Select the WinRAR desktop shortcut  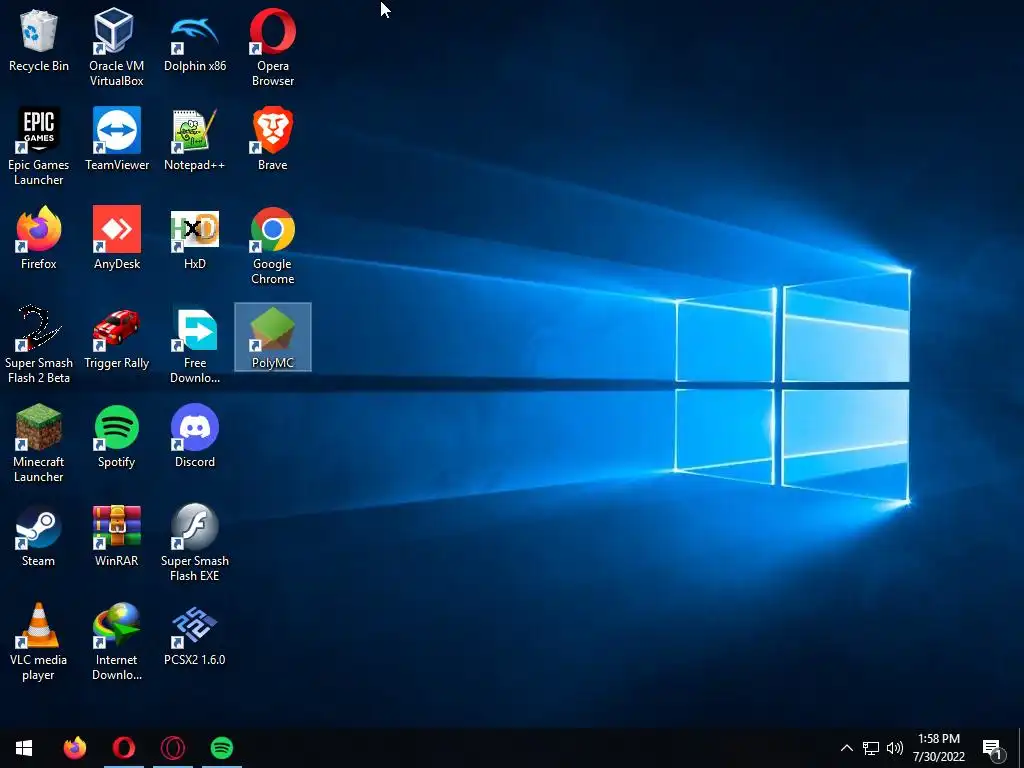pos(116,536)
